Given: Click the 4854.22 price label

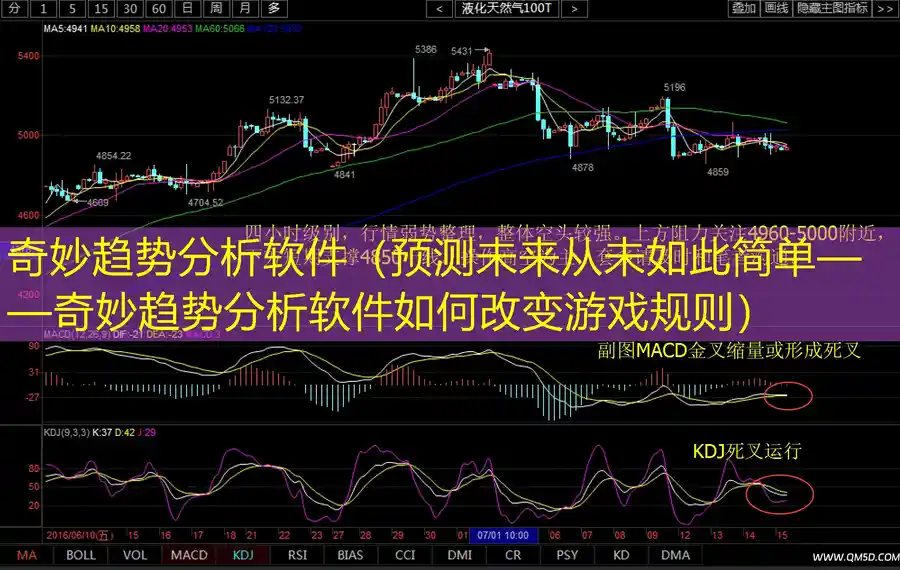Looking at the screenshot, I should tap(113, 156).
